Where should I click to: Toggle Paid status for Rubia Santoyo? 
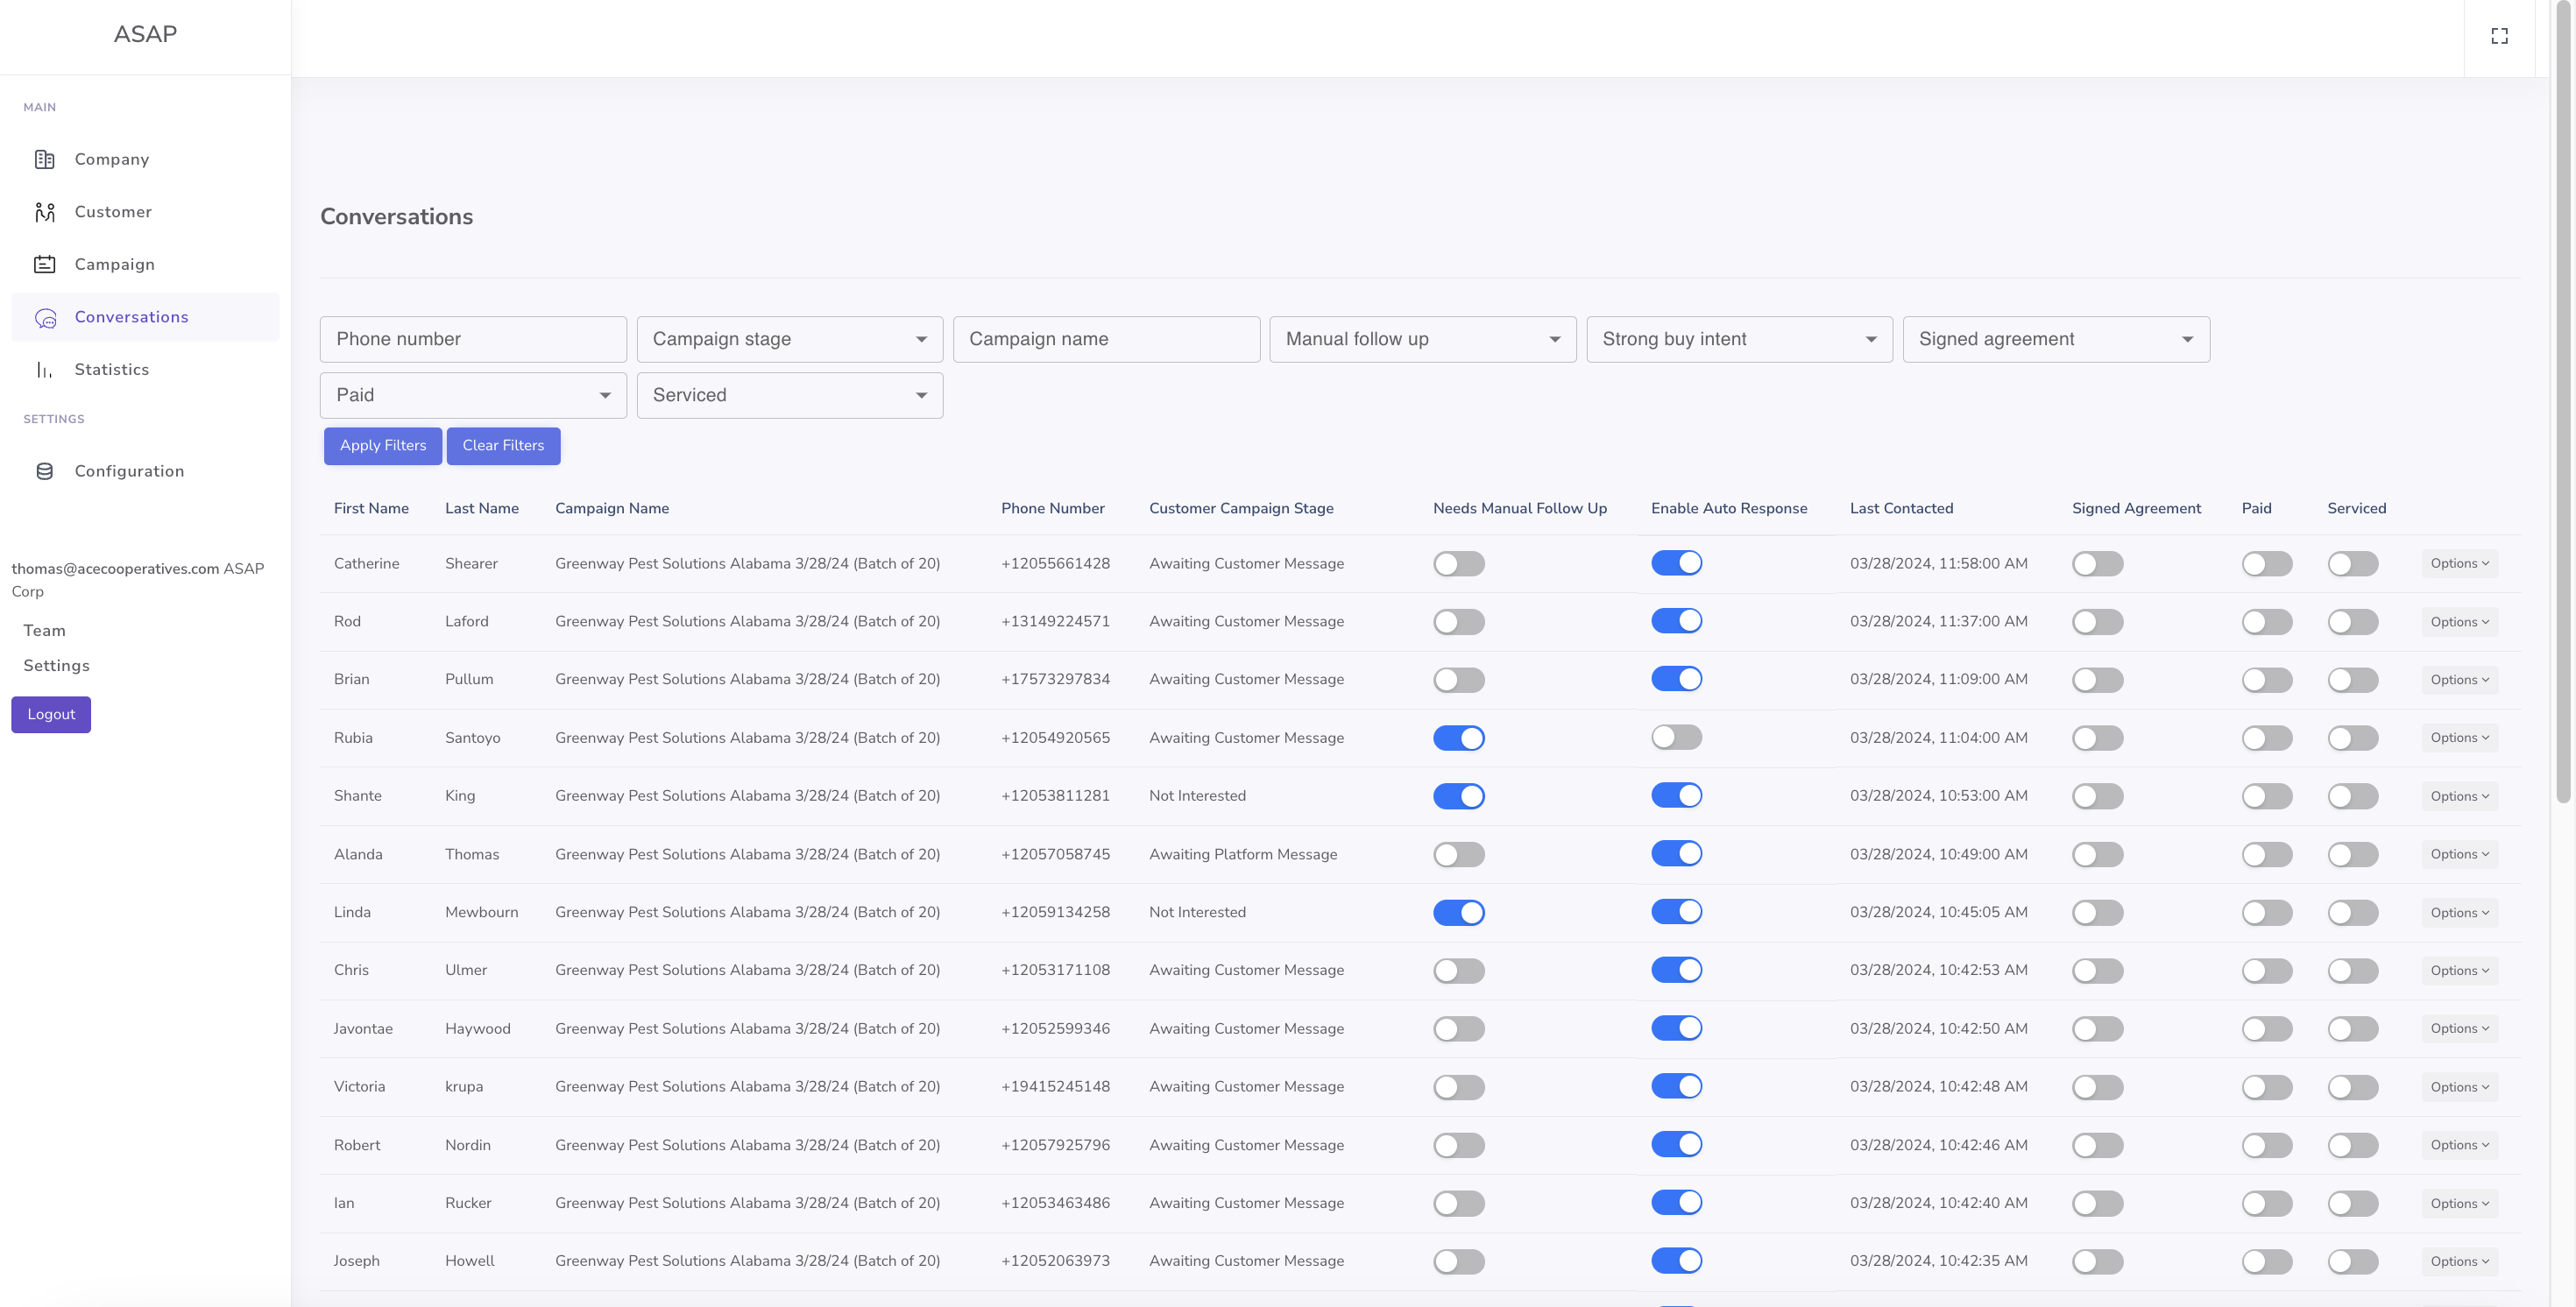[x=2266, y=738]
